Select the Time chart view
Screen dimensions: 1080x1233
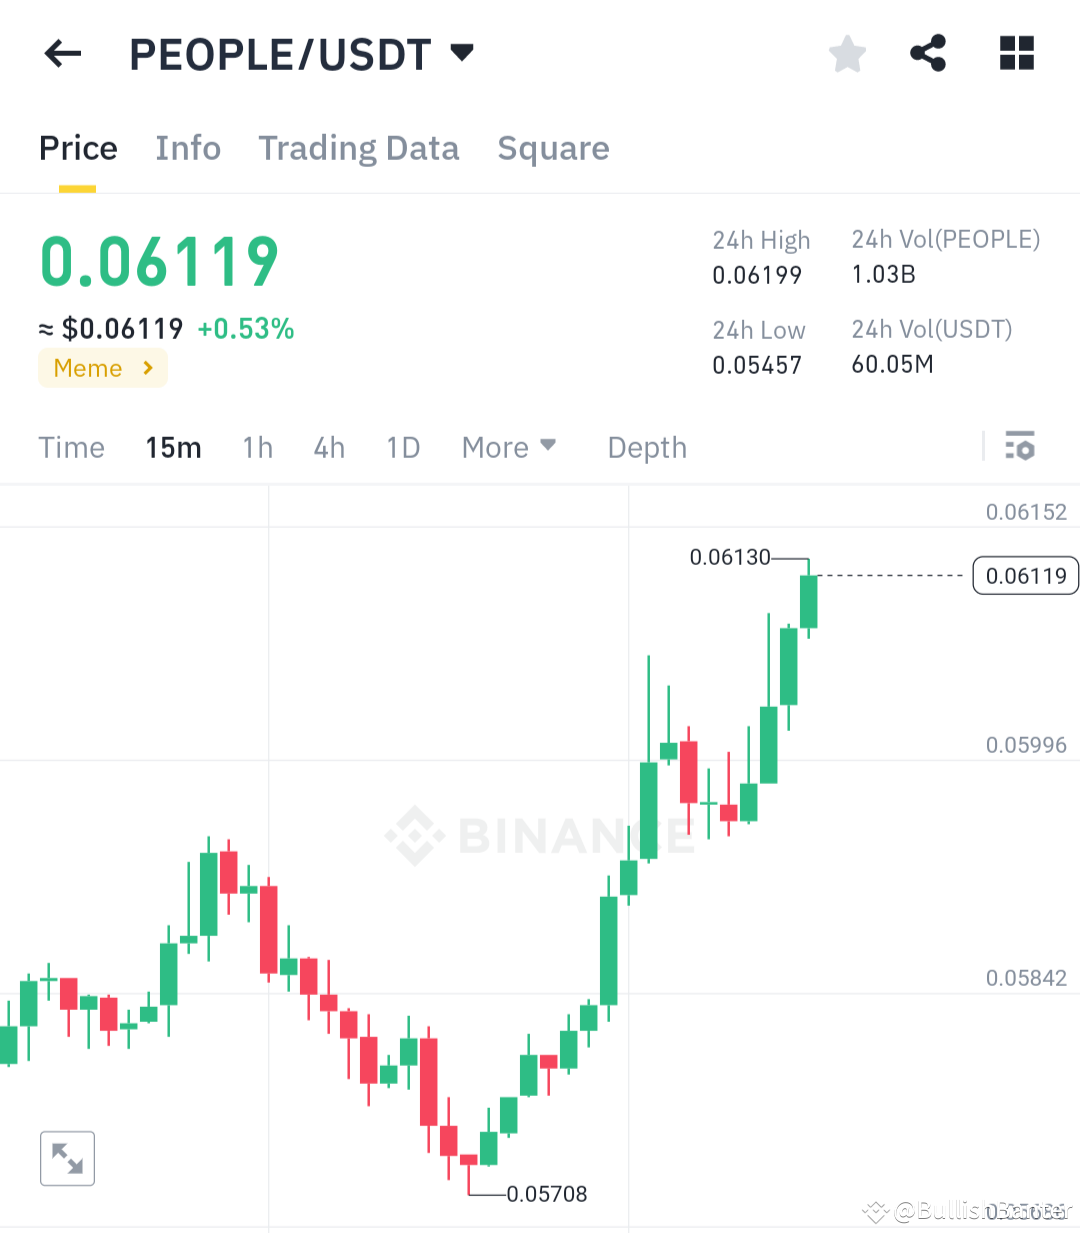[72, 447]
